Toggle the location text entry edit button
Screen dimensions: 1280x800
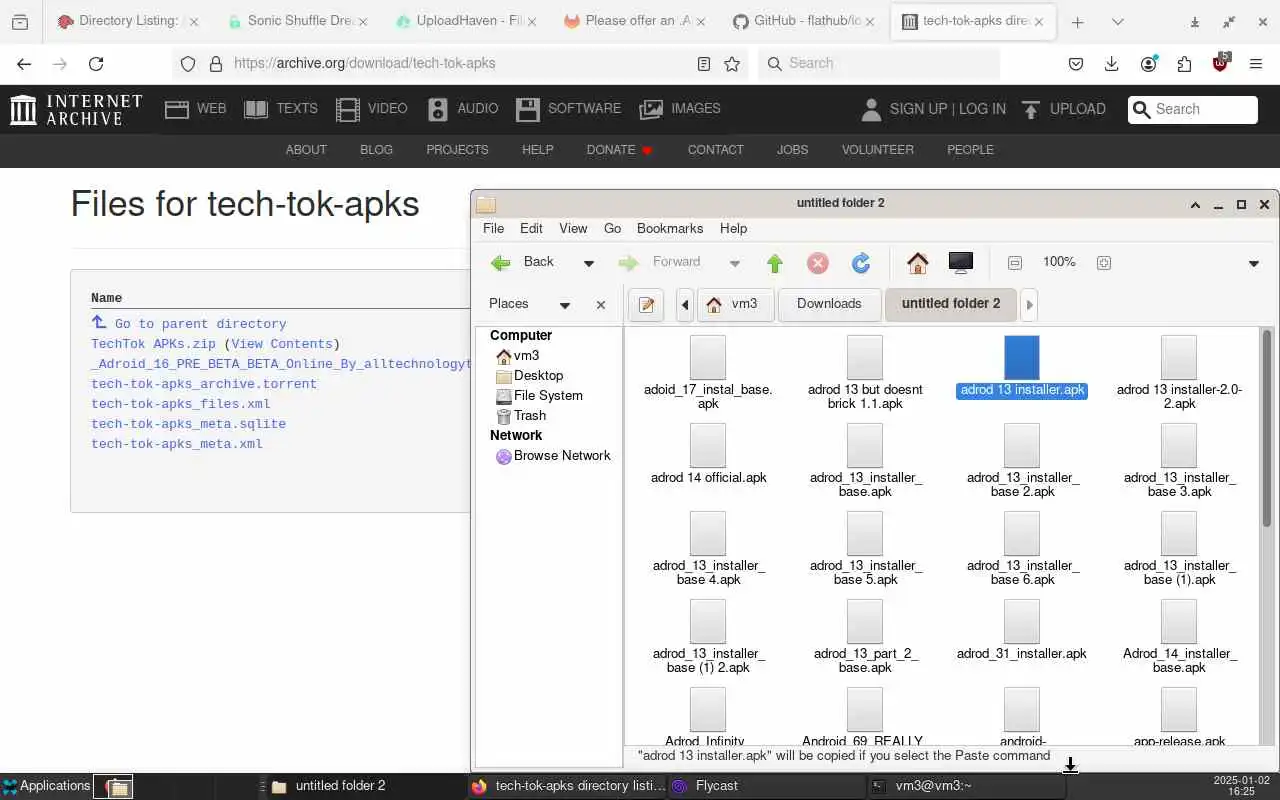click(x=646, y=305)
